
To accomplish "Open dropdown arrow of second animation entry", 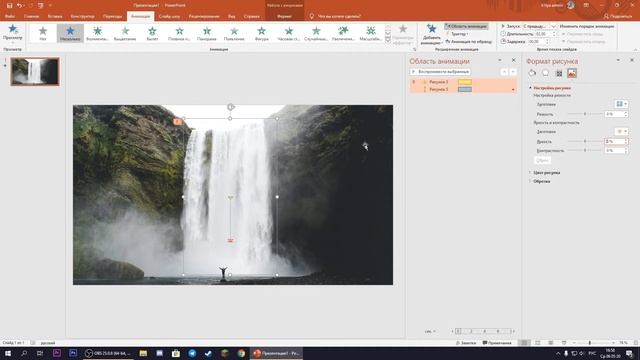I will [x=513, y=89].
